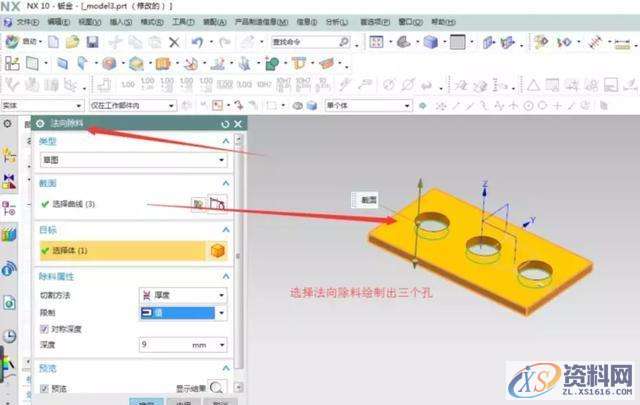Image resolution: width=640 pixels, height=405 pixels.
Task: Open the 文件(F) menu
Action: [x=27, y=22]
